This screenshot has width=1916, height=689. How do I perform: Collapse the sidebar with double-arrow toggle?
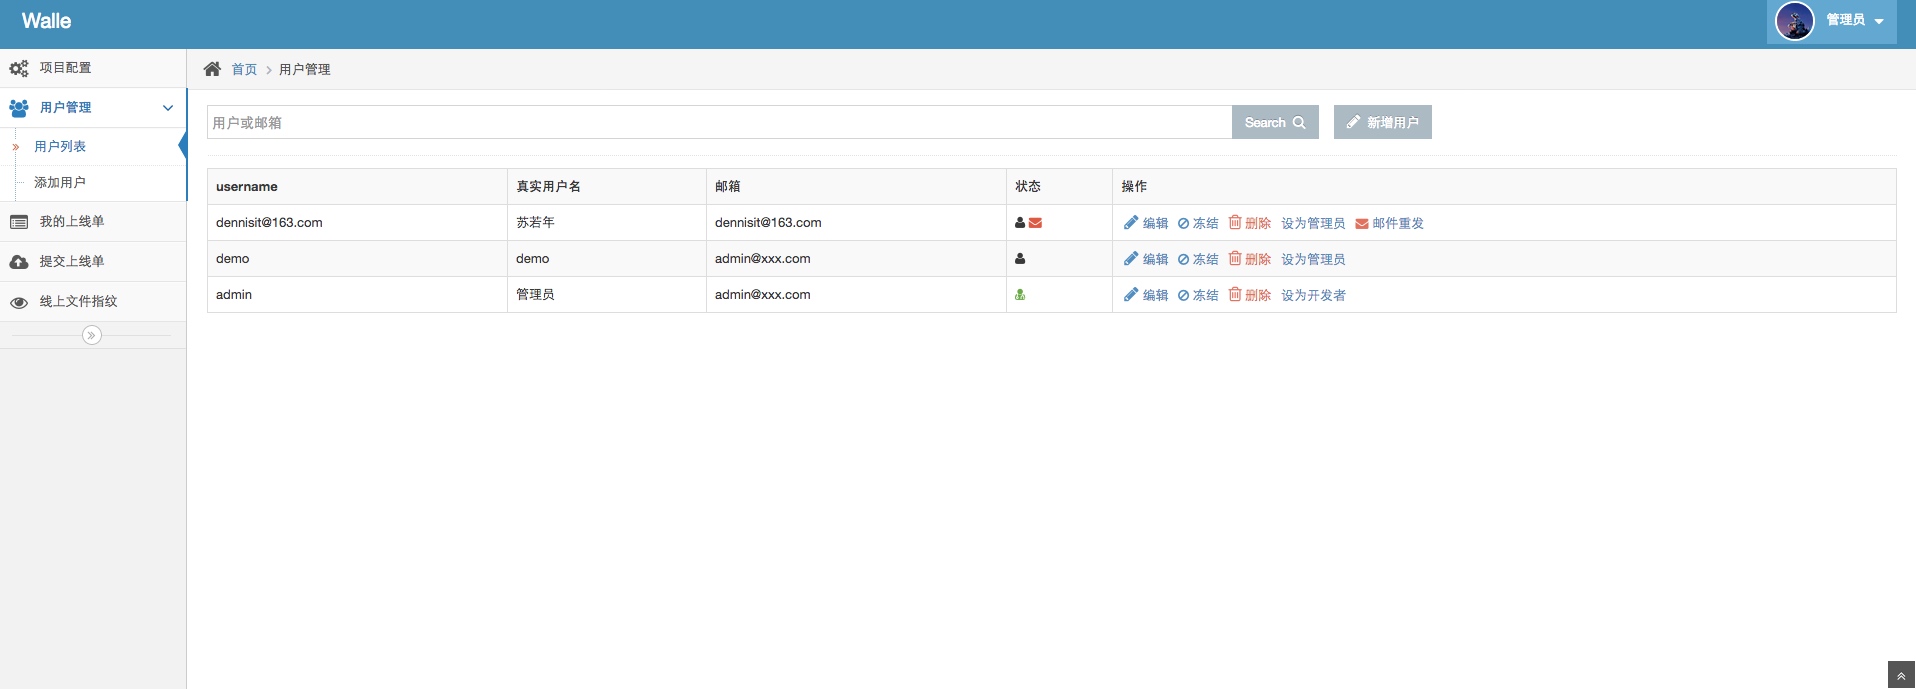(x=92, y=335)
